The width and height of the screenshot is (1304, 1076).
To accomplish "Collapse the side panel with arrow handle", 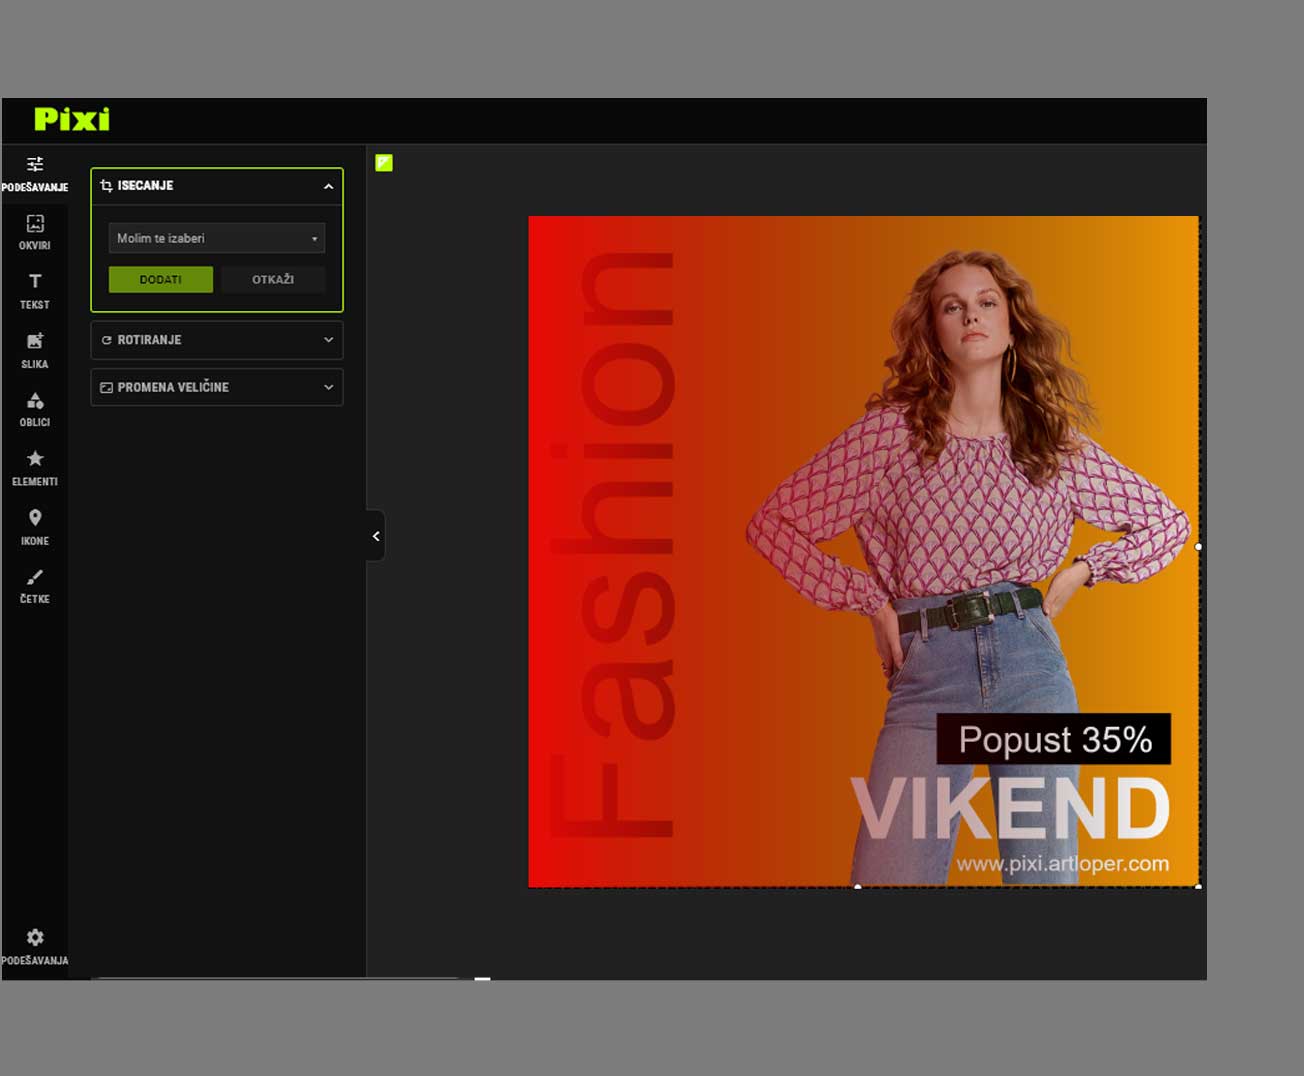I will tap(376, 536).
